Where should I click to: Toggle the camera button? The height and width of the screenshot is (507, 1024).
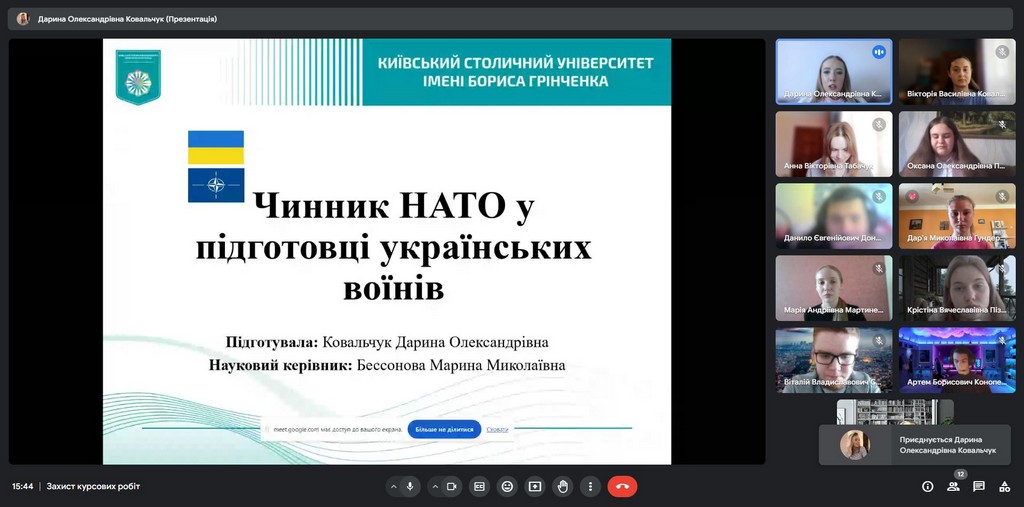(452, 486)
